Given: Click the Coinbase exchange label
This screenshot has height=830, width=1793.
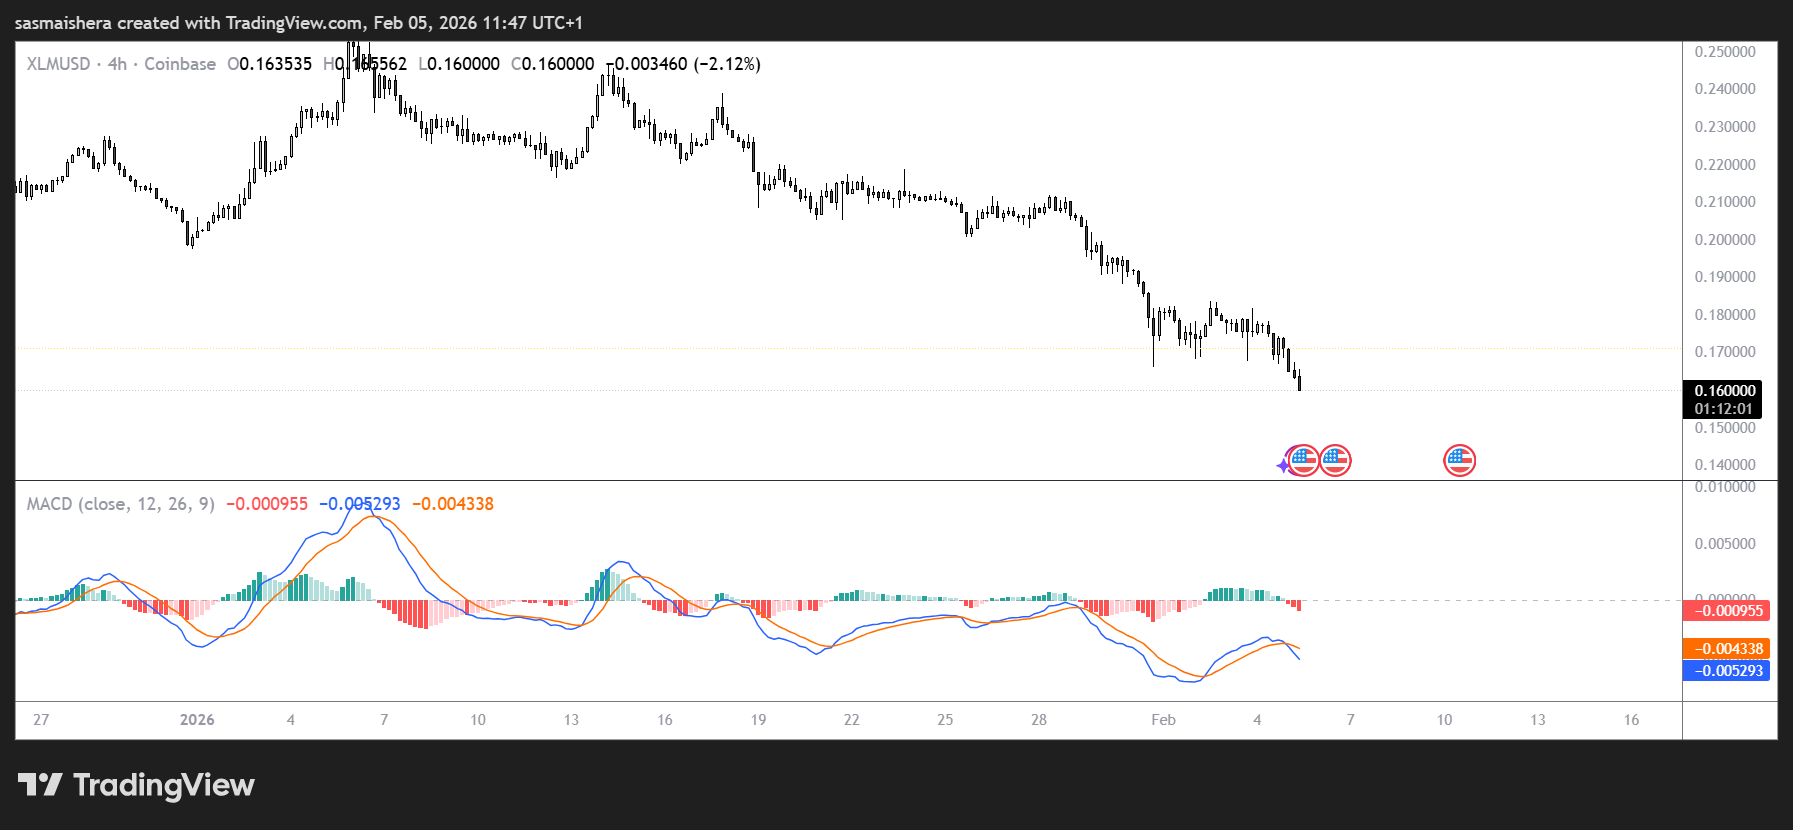Looking at the screenshot, I should (x=180, y=64).
